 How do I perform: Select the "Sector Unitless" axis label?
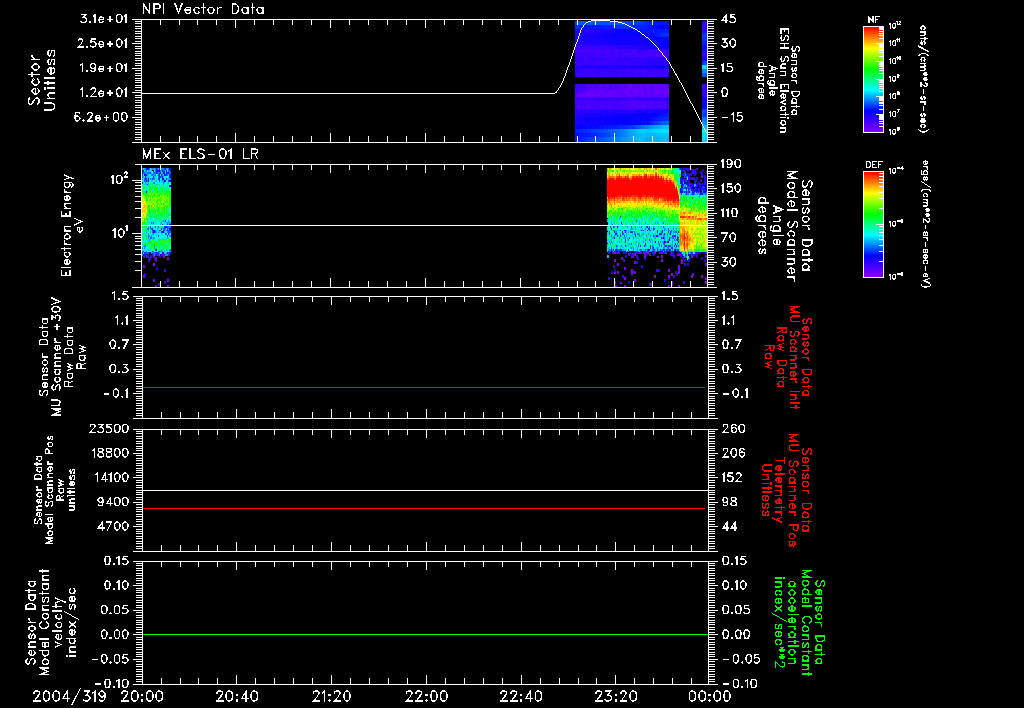[42, 80]
